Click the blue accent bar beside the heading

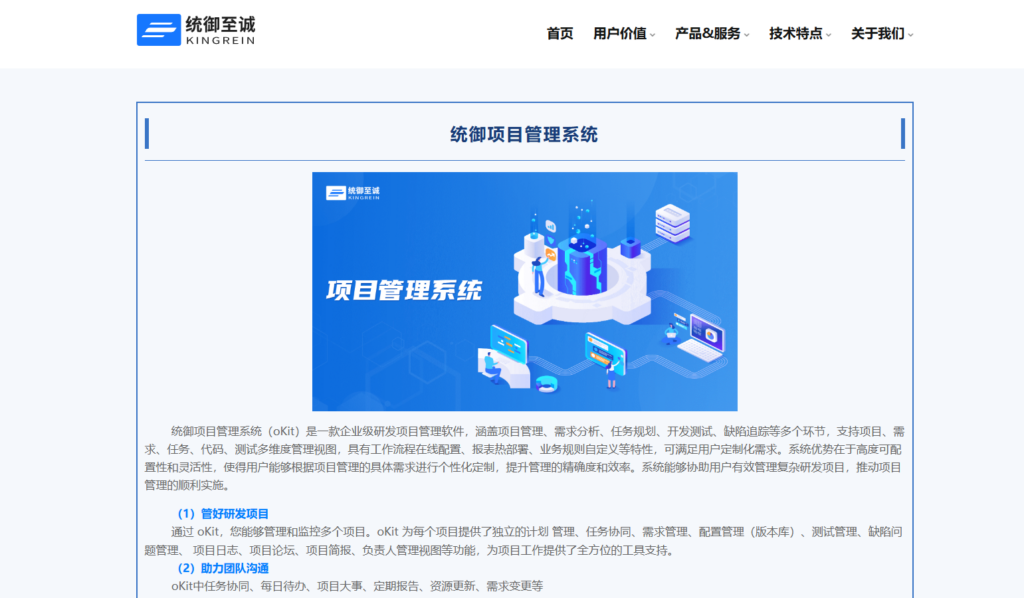(148, 133)
